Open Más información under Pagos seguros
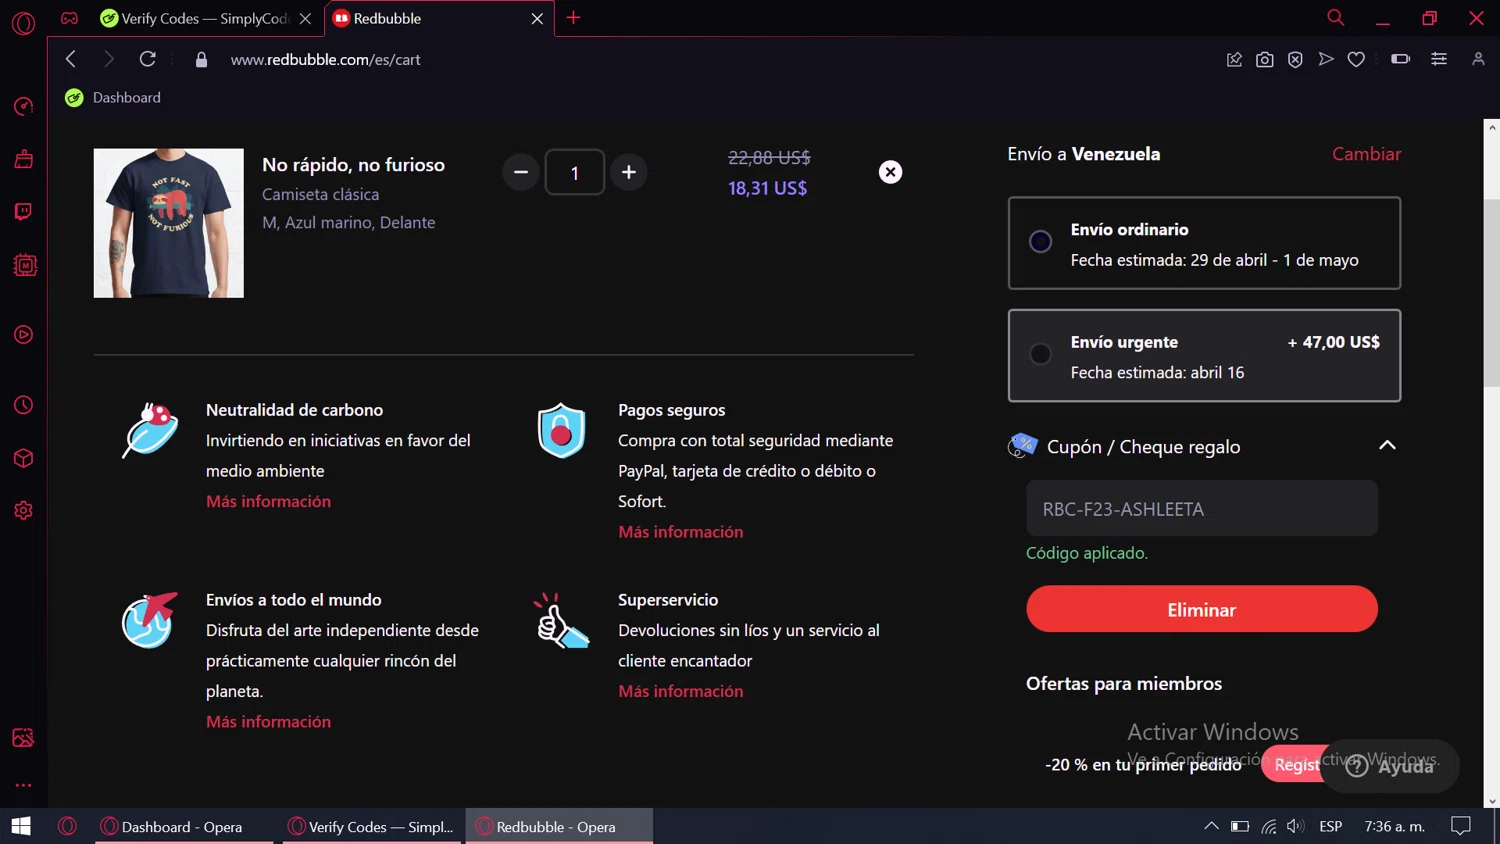 pyautogui.click(x=681, y=532)
